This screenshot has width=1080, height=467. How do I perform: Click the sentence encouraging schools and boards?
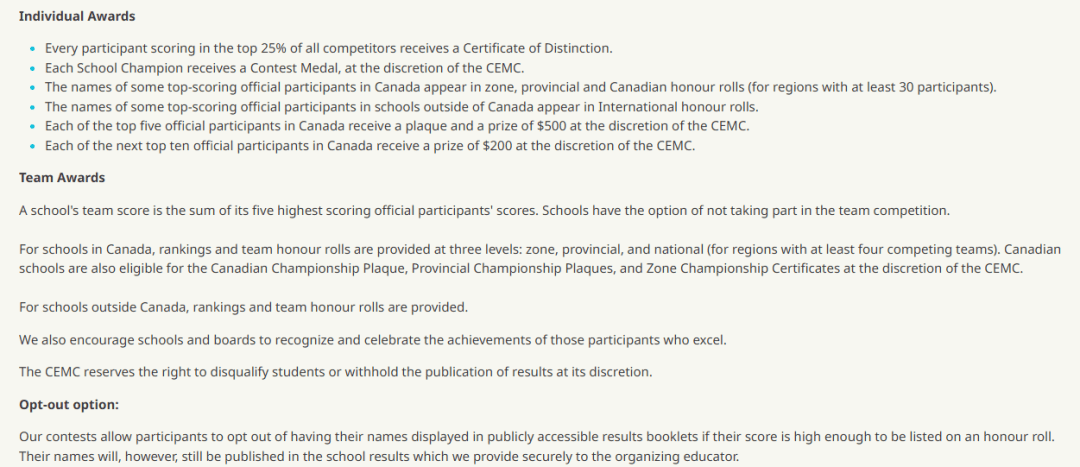373,340
